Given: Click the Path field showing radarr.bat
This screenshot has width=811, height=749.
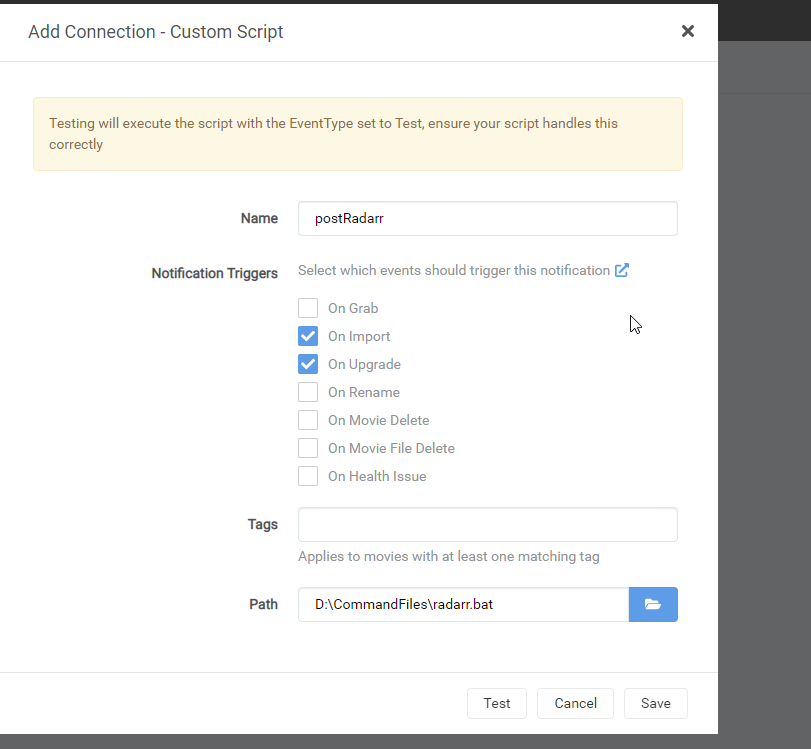Looking at the screenshot, I should click(x=462, y=604).
